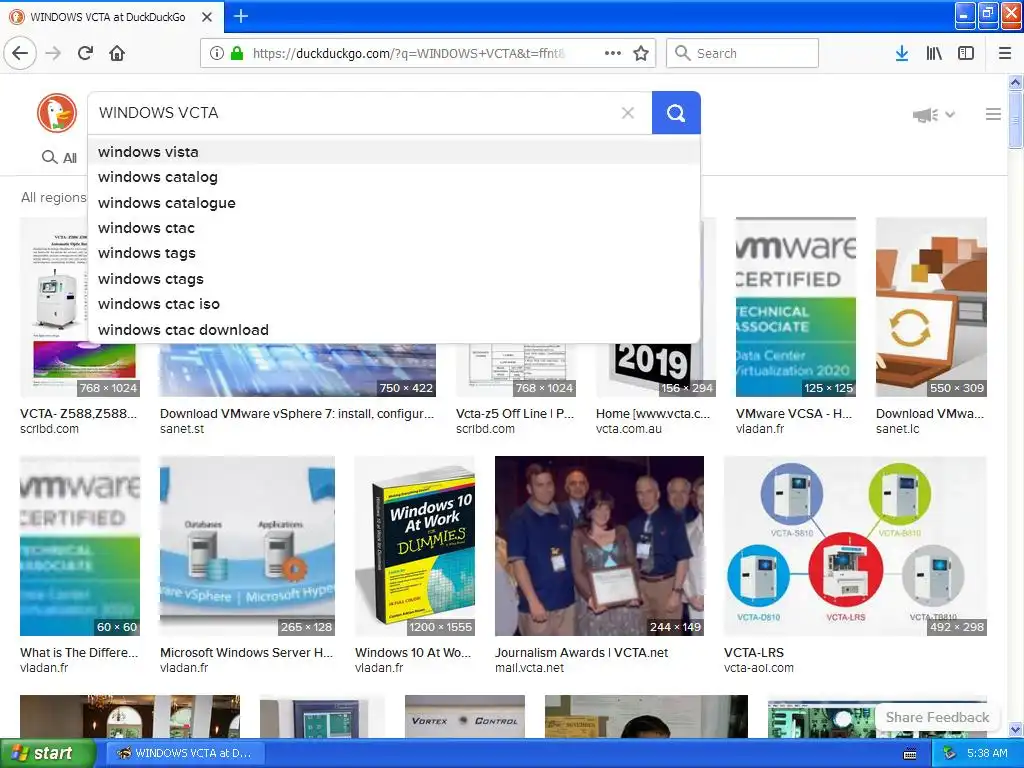Open the Firefox downloads panel
Viewport: 1024px width, 768px height.
pyautogui.click(x=902, y=54)
